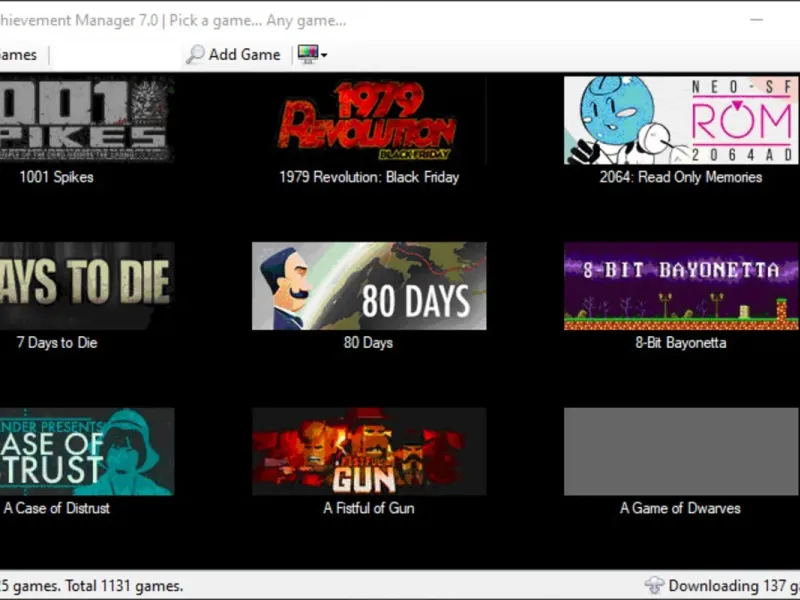Select the gray A Game of Dwarves placeholder

point(681,451)
